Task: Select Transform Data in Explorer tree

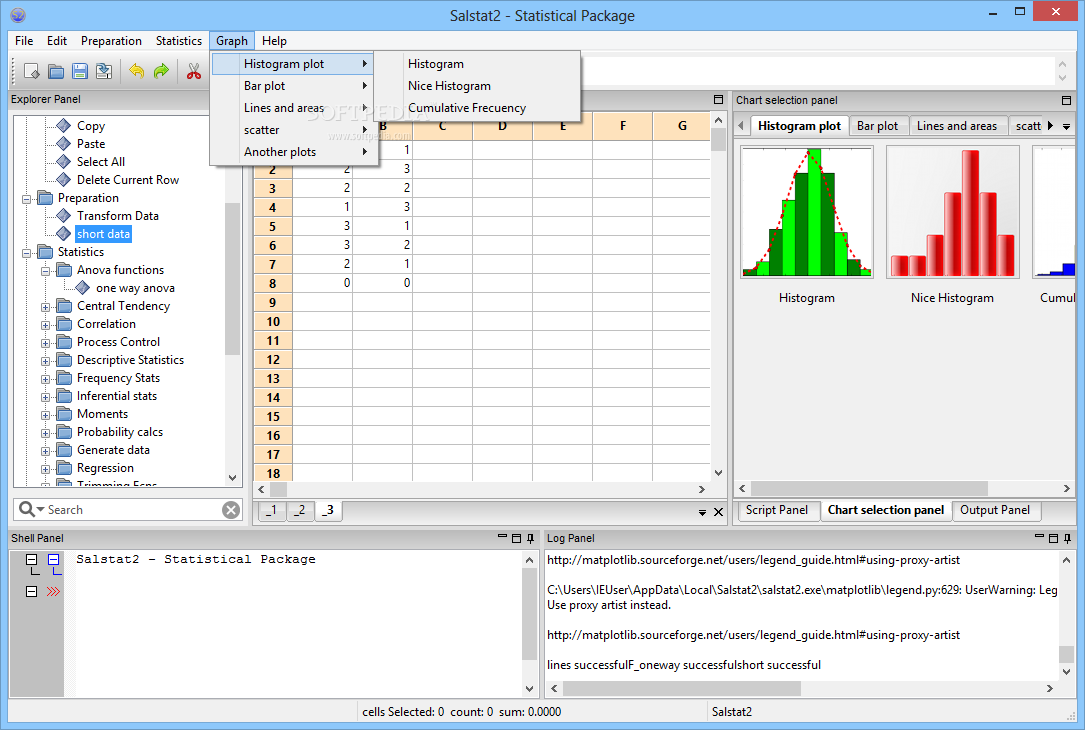Action: coord(118,216)
